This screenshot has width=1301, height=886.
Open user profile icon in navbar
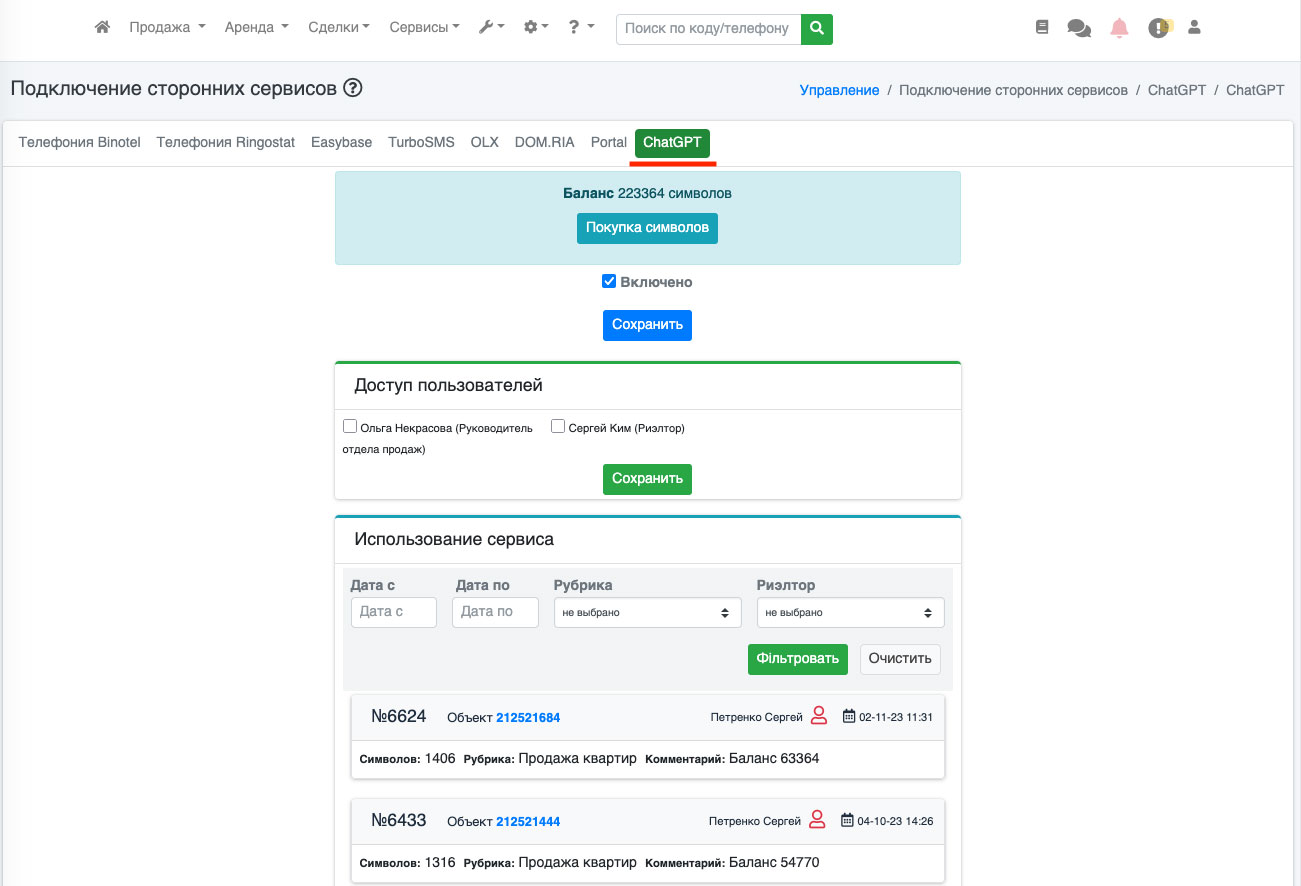[1193, 28]
